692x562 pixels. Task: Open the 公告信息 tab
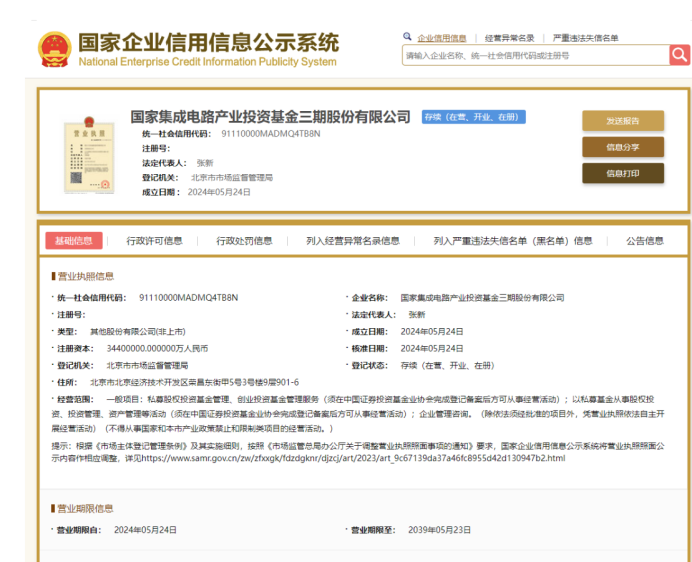click(645, 241)
